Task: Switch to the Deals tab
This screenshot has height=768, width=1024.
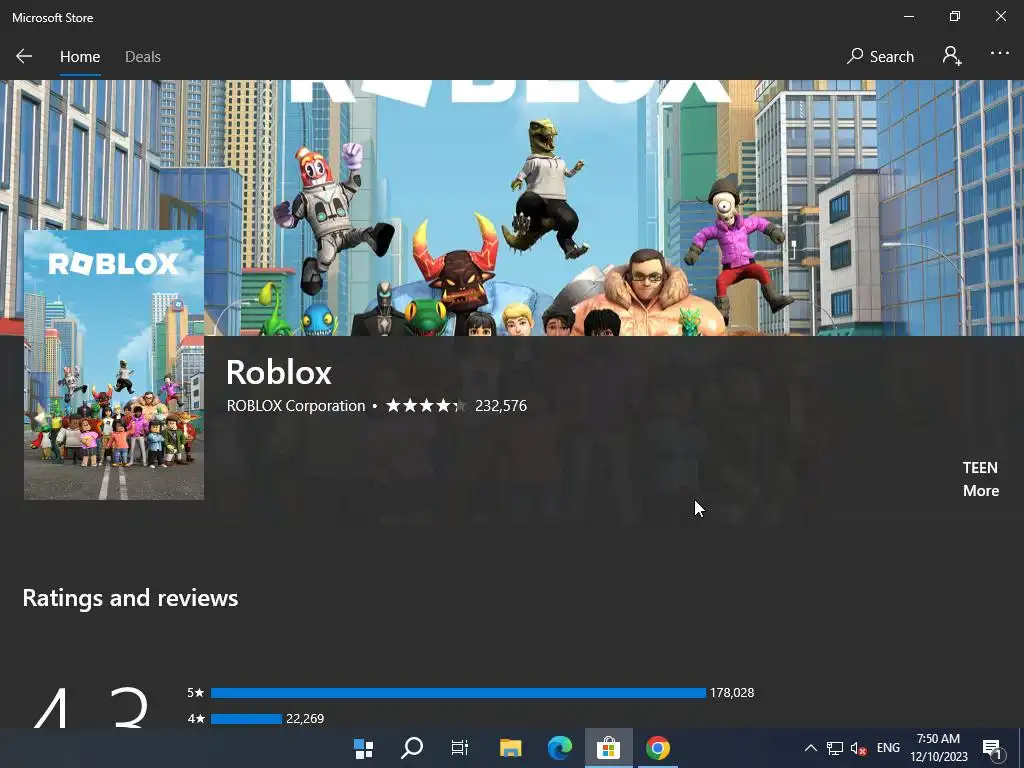Action: 143,57
